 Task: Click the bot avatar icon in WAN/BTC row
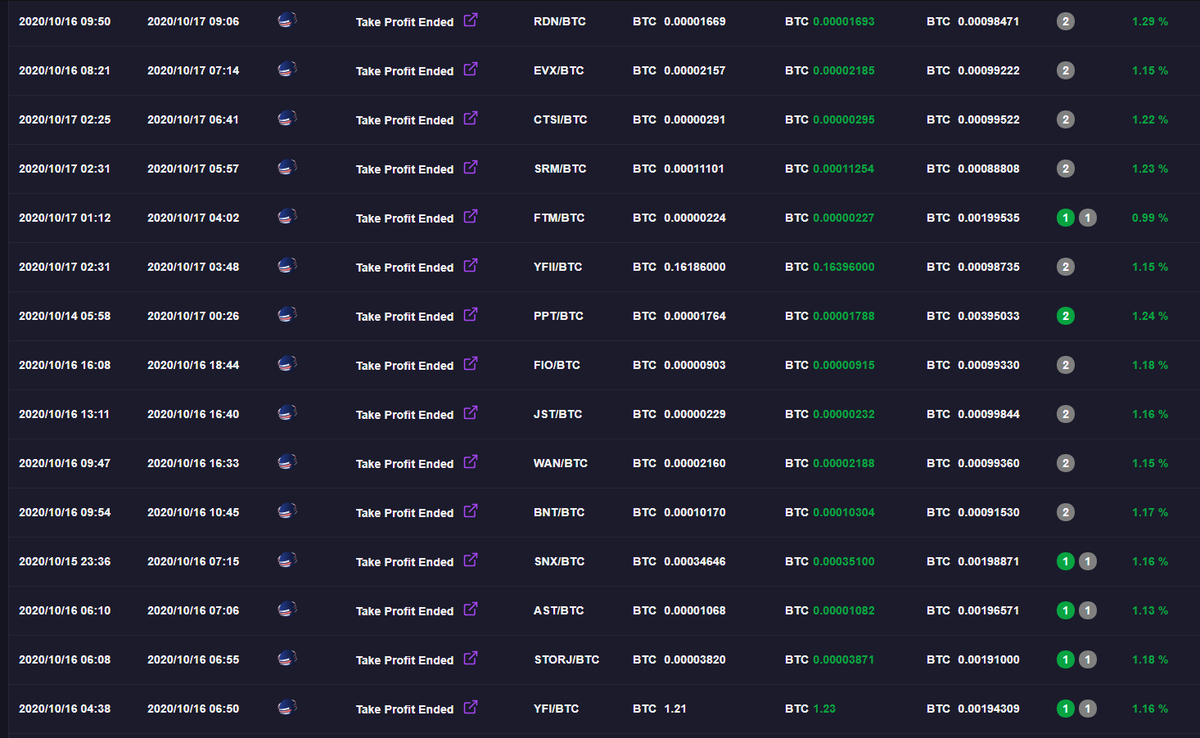point(287,461)
